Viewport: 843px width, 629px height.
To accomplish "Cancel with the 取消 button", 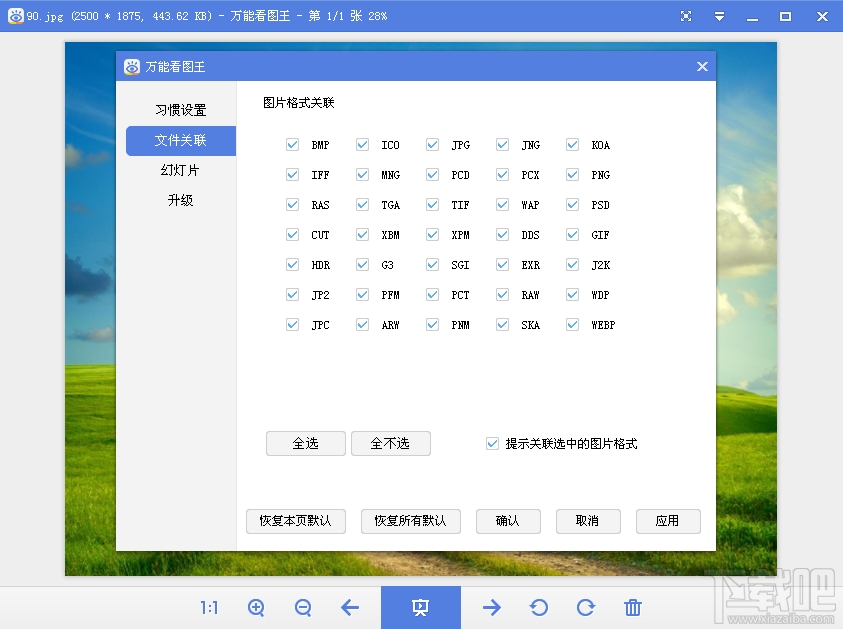I will click(588, 521).
